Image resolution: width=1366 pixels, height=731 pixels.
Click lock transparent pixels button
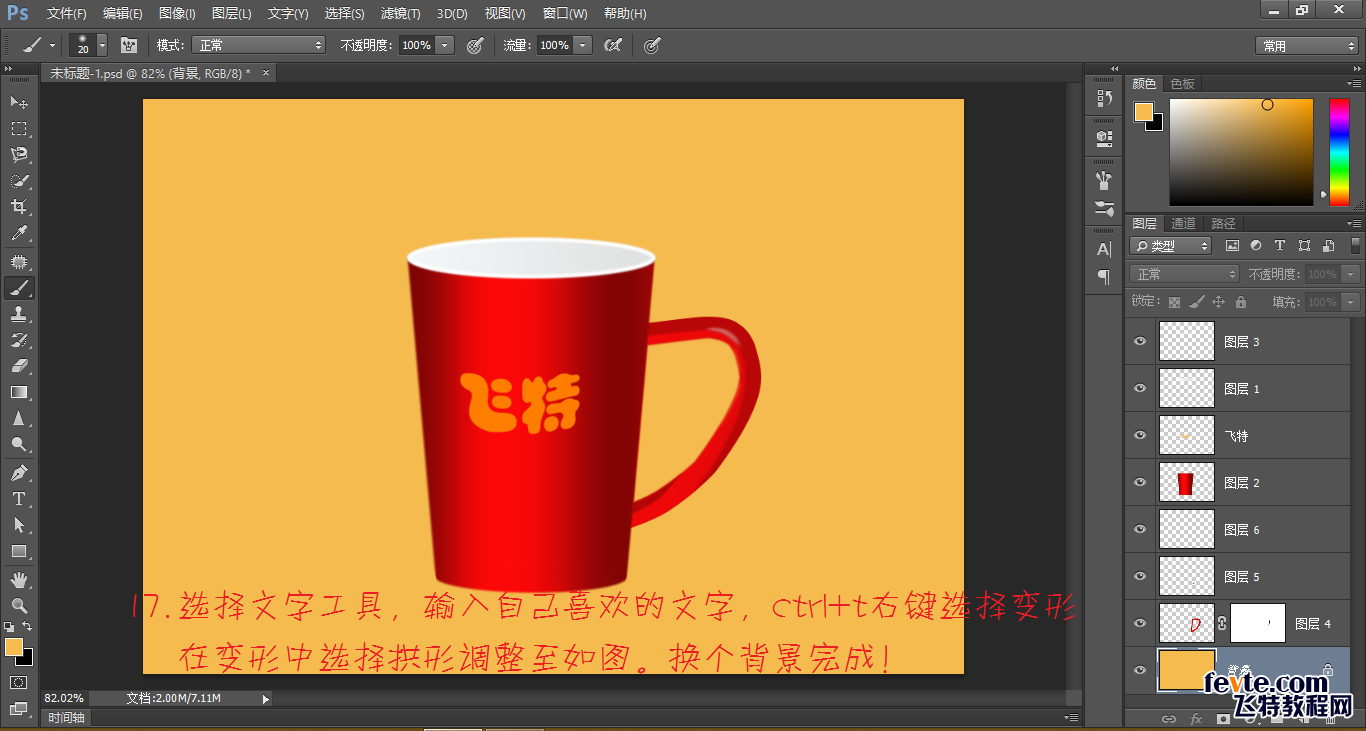[1174, 301]
